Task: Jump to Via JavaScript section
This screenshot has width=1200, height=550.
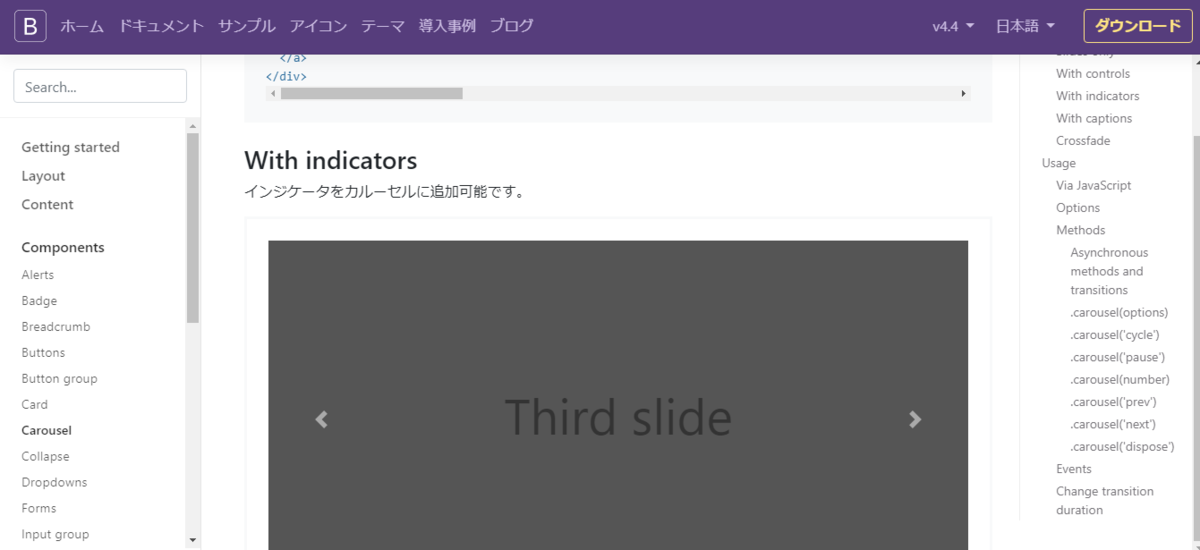Action: [1093, 186]
